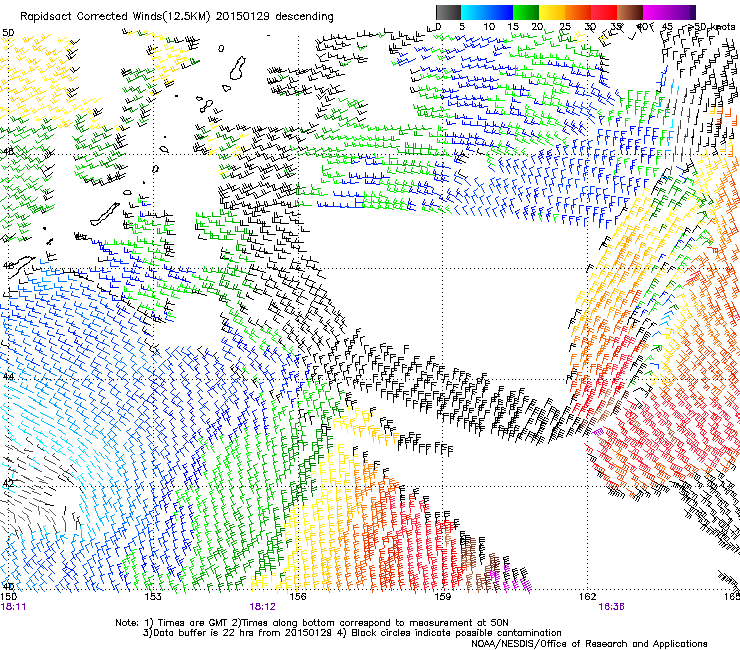Click the latitude label '42'
The image size is (740, 650).
click(x=8, y=483)
